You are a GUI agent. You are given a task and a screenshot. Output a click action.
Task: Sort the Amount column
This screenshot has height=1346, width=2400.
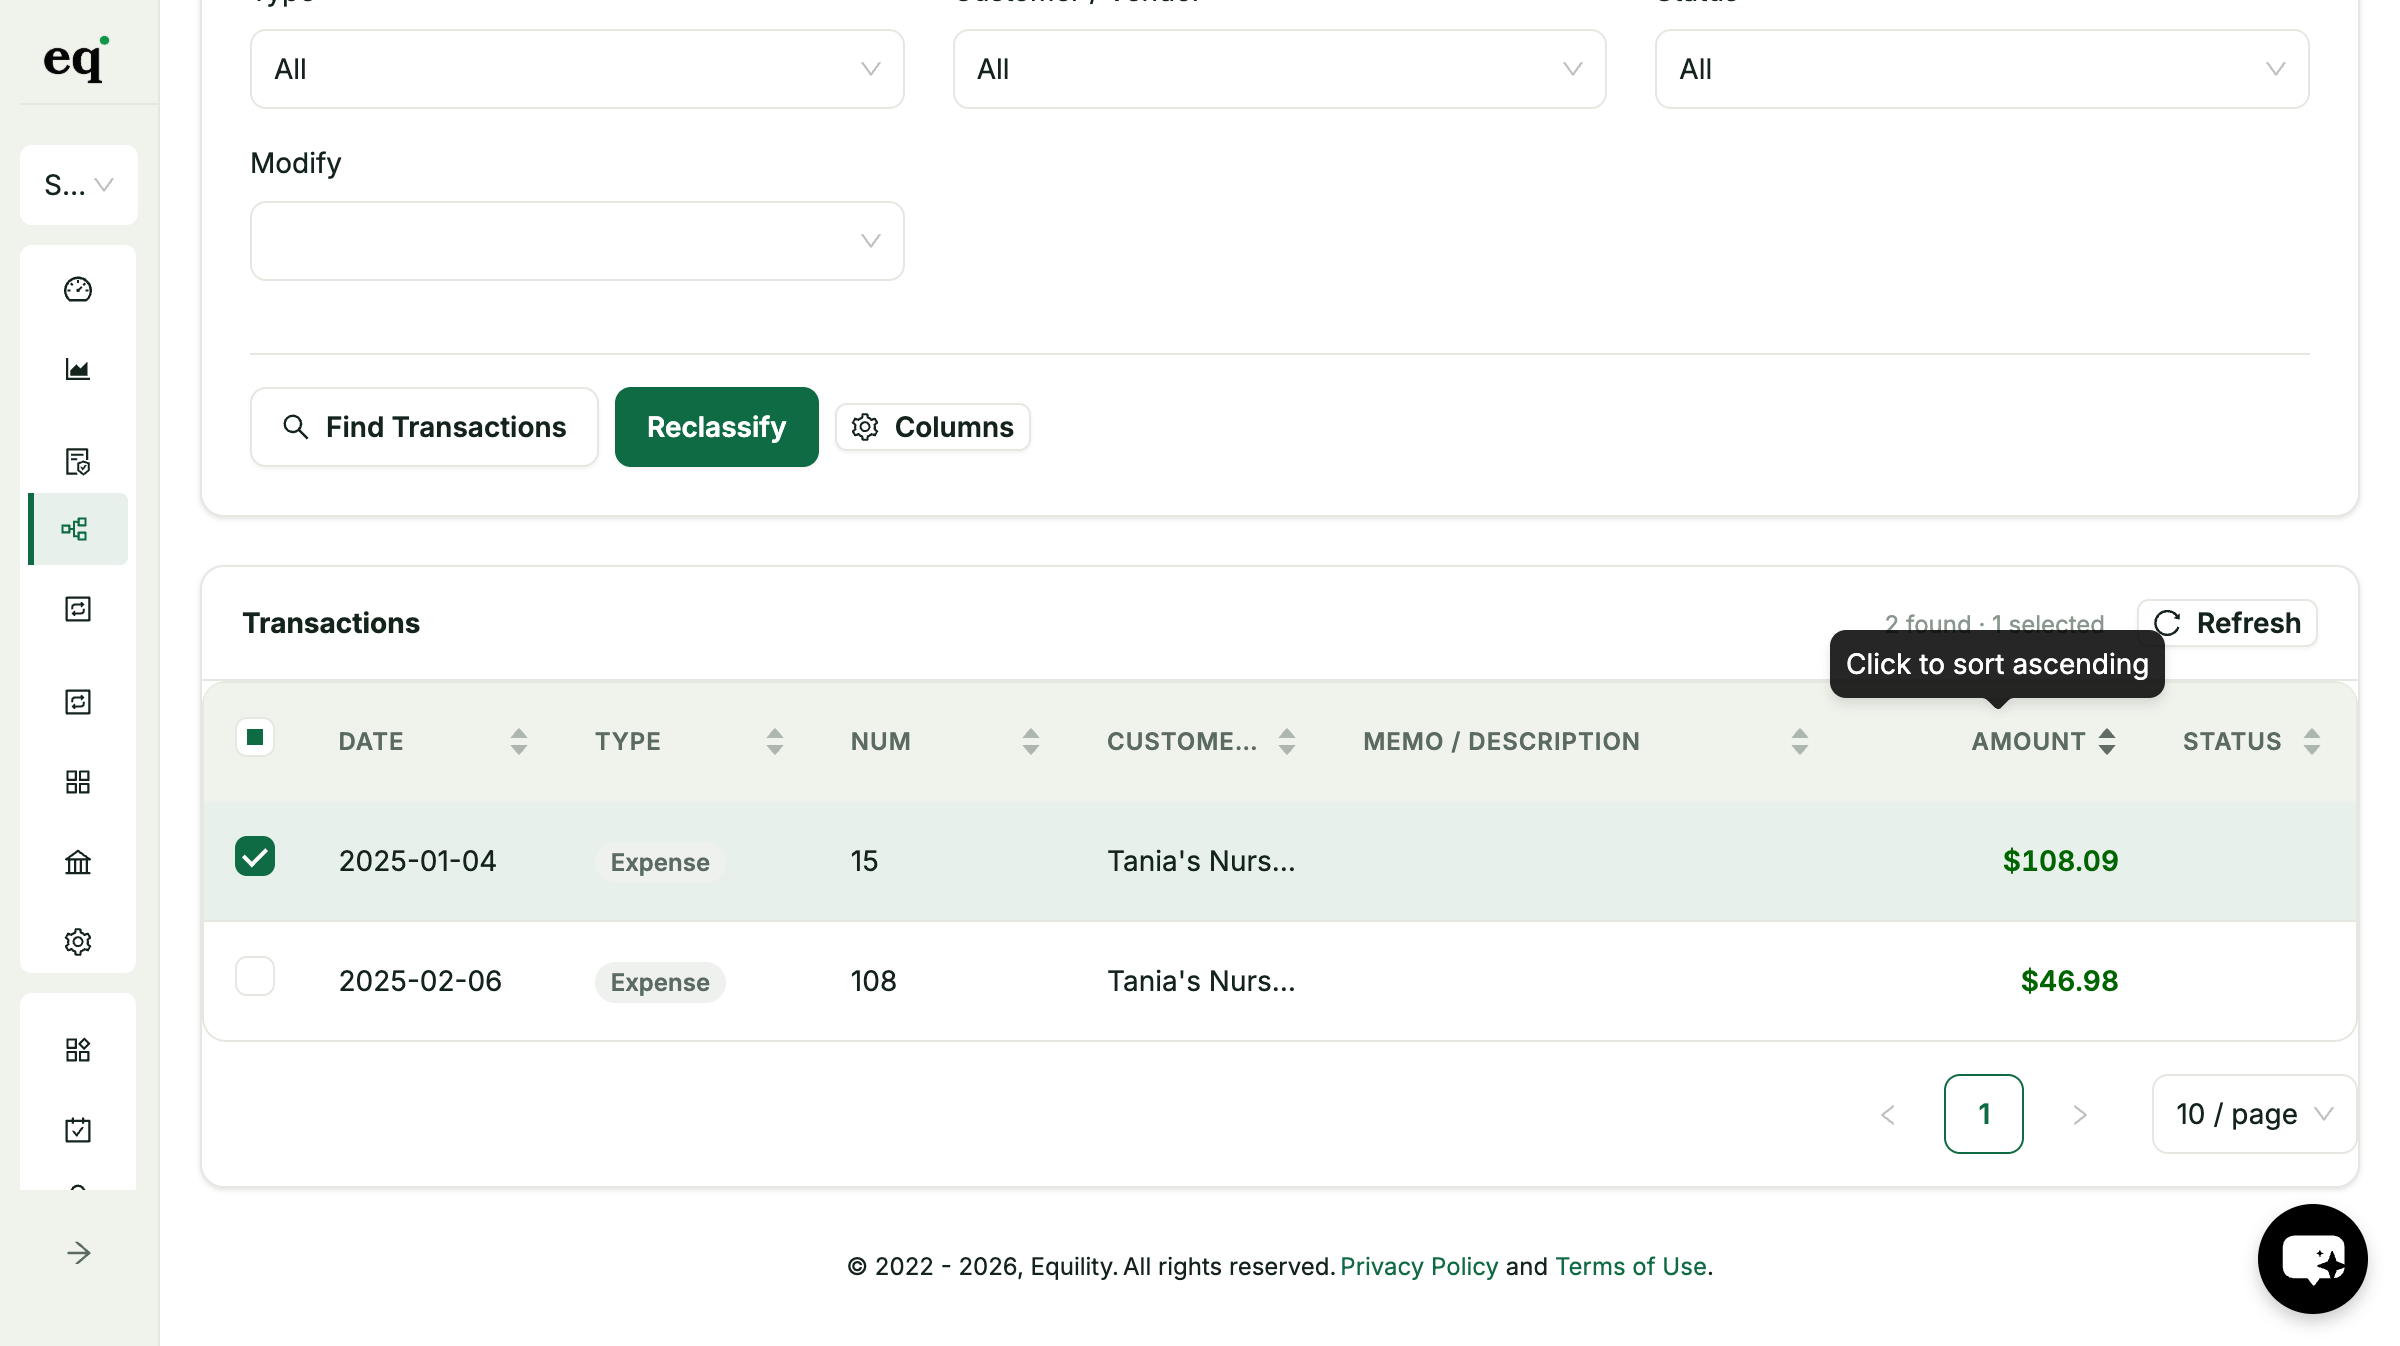pyautogui.click(x=2107, y=741)
